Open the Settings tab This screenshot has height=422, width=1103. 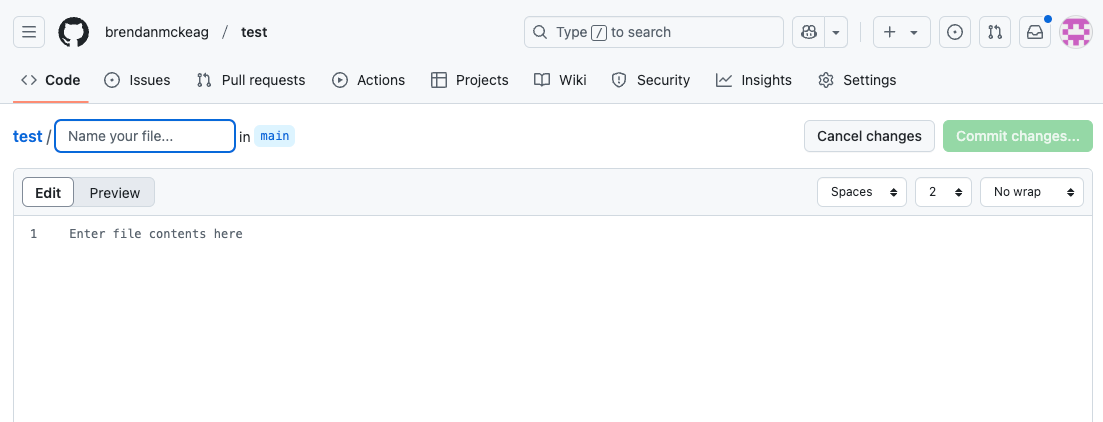857,80
